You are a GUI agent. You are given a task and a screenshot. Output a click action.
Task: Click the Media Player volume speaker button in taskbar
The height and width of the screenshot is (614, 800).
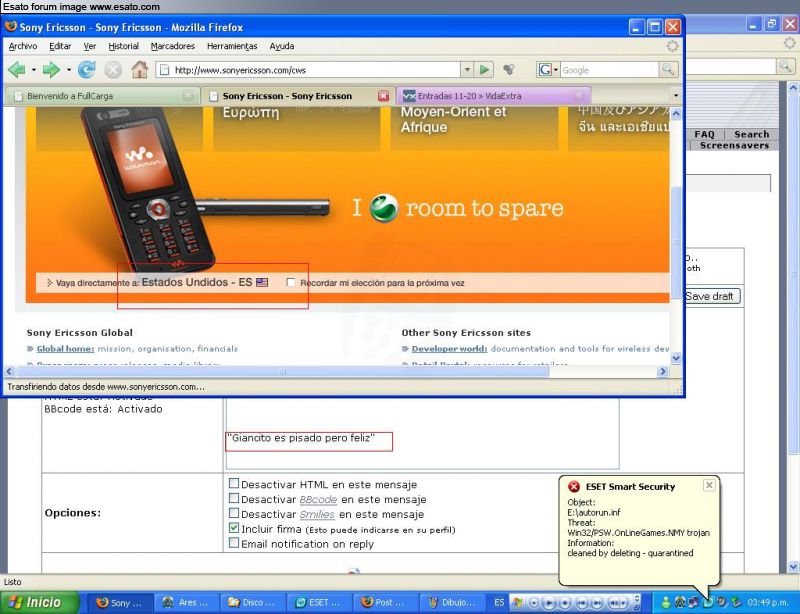tap(615, 603)
